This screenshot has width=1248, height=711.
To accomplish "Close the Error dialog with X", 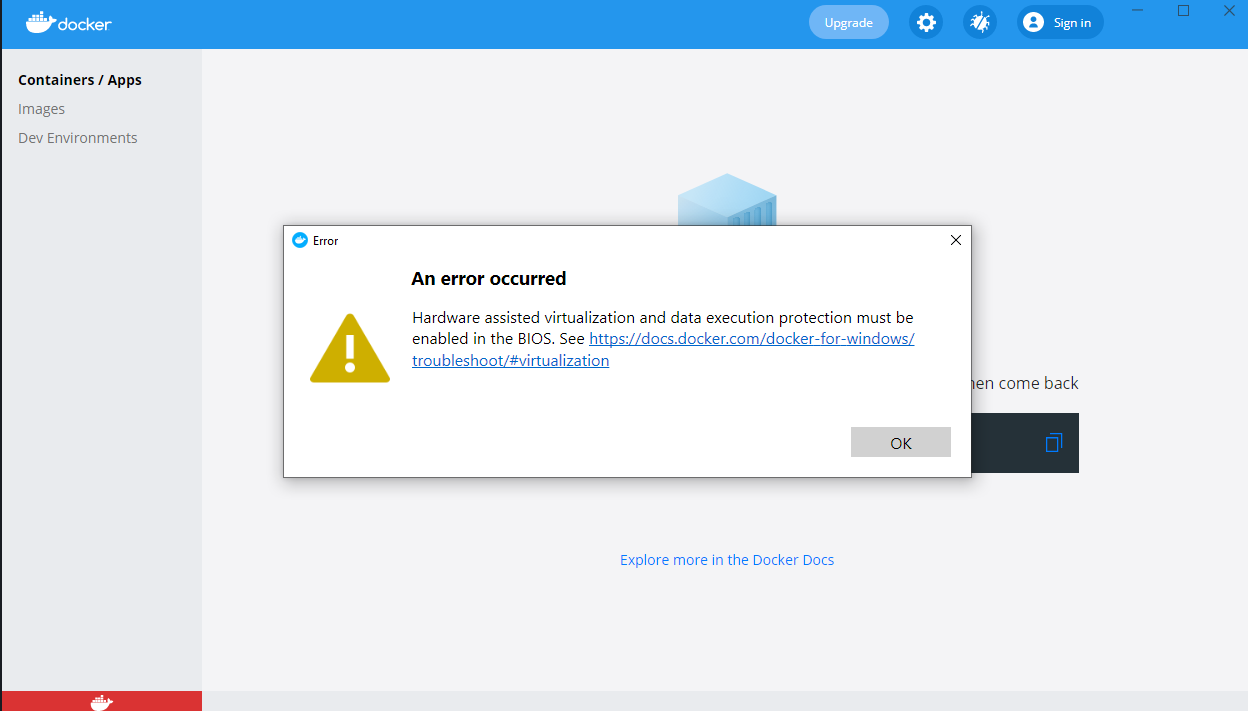I will [955, 240].
